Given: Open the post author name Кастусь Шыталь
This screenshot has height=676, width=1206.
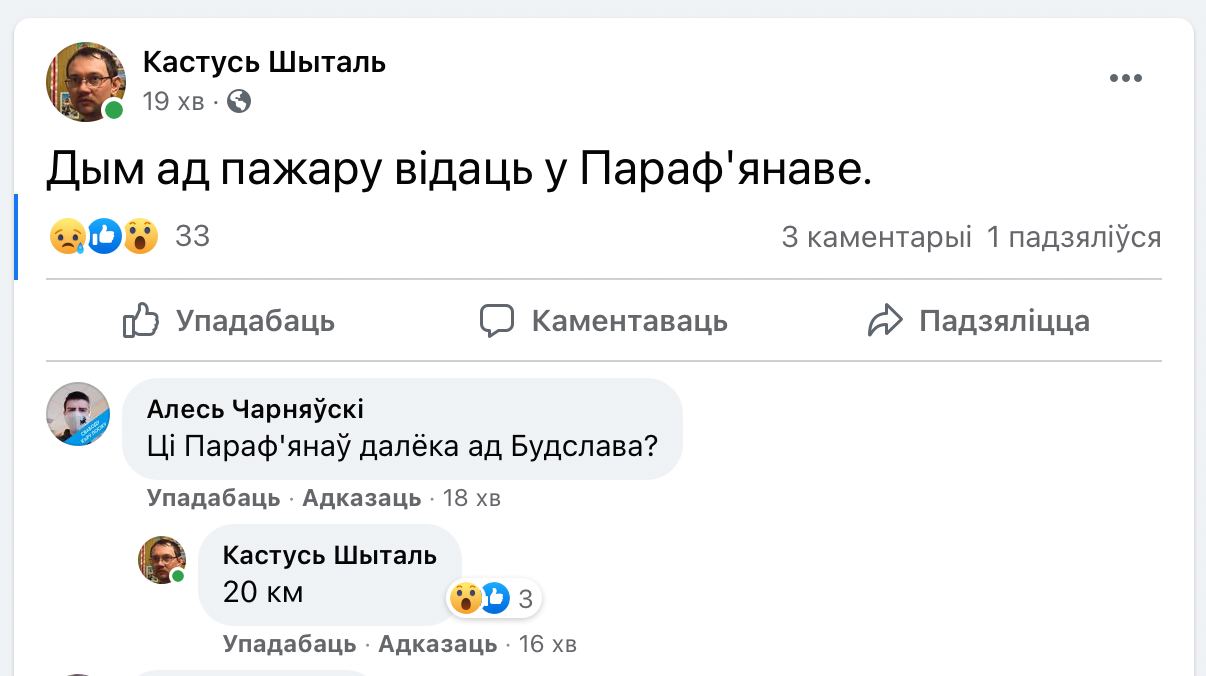Looking at the screenshot, I should click(264, 62).
